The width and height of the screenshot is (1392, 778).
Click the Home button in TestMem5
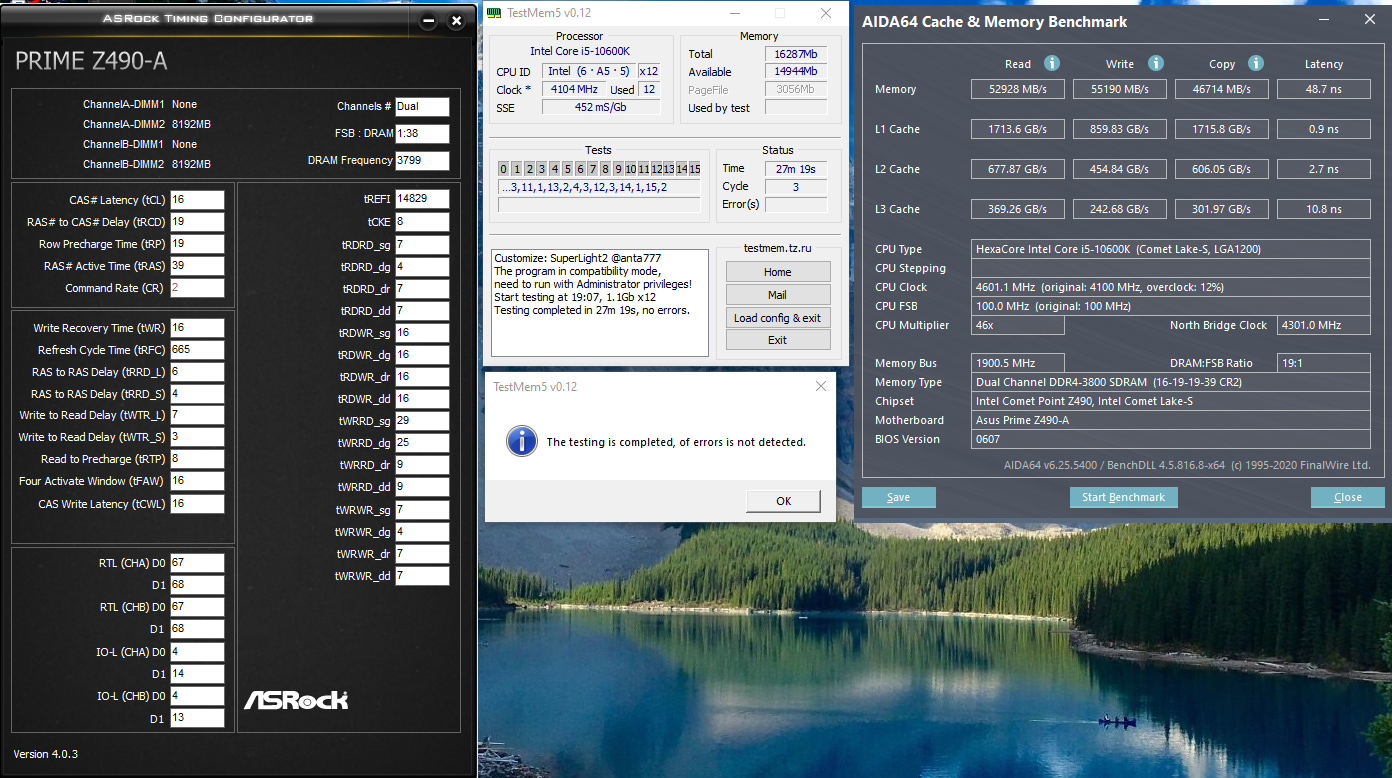778,272
